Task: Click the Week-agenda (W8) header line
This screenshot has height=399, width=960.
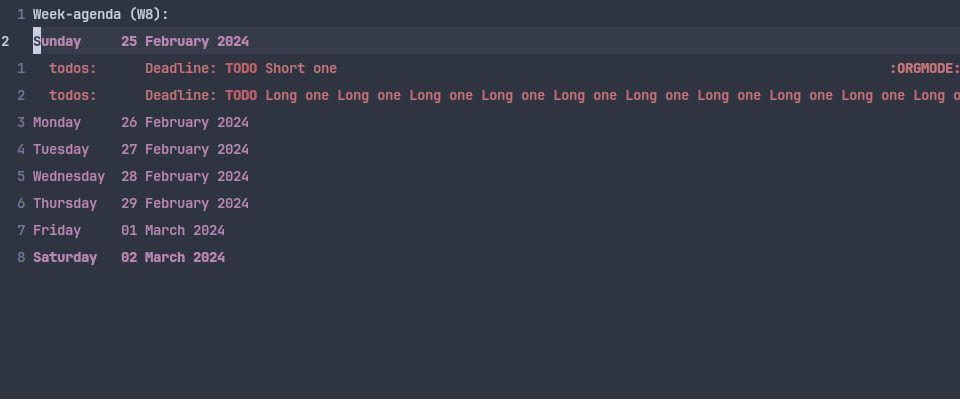Action: [100, 14]
